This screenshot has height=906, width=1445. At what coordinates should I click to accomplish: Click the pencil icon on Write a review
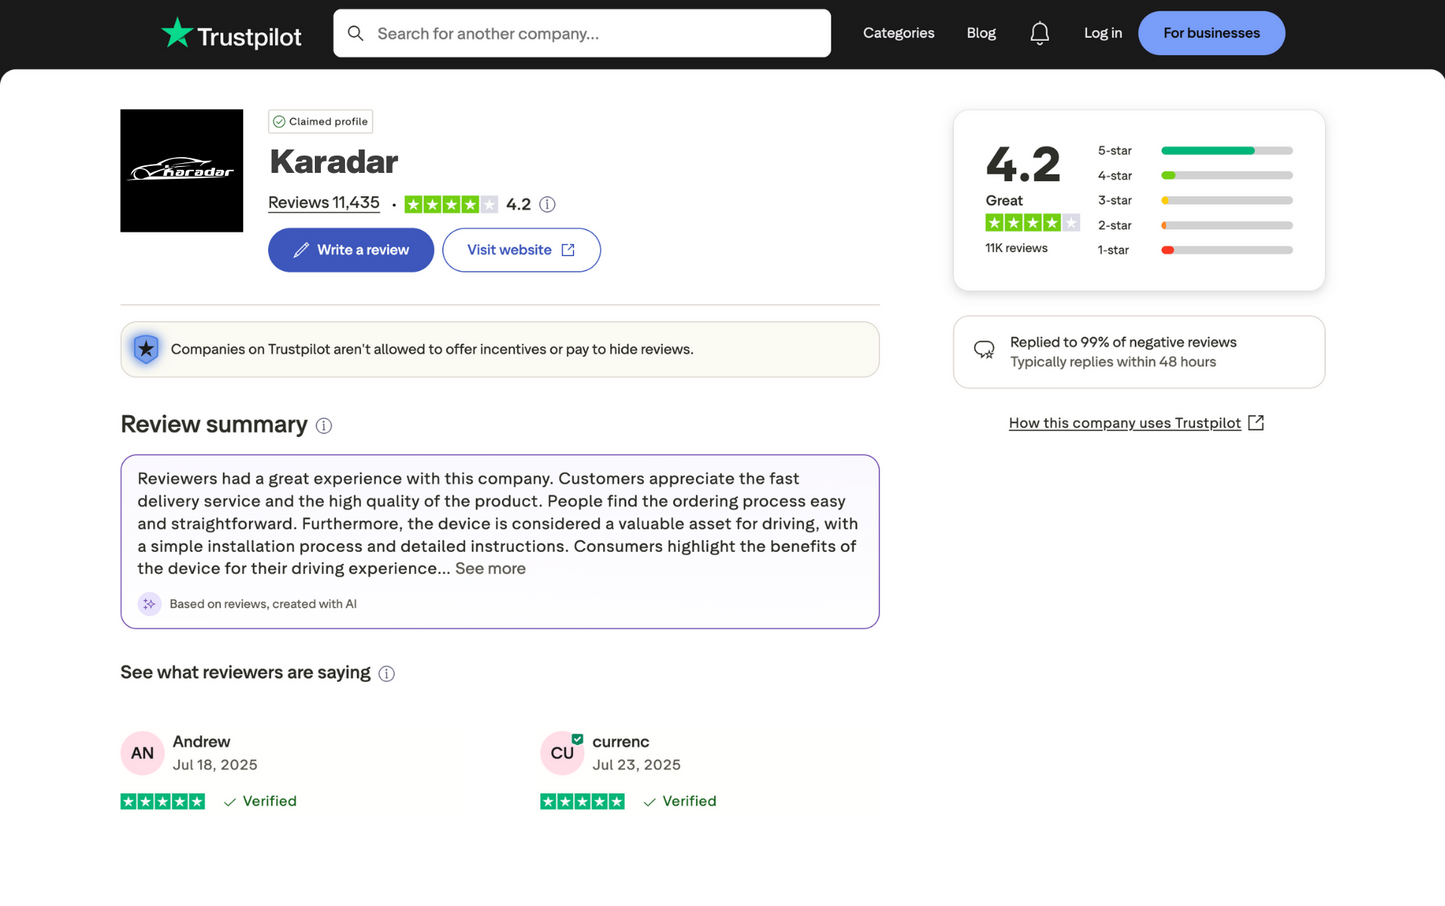(x=302, y=250)
